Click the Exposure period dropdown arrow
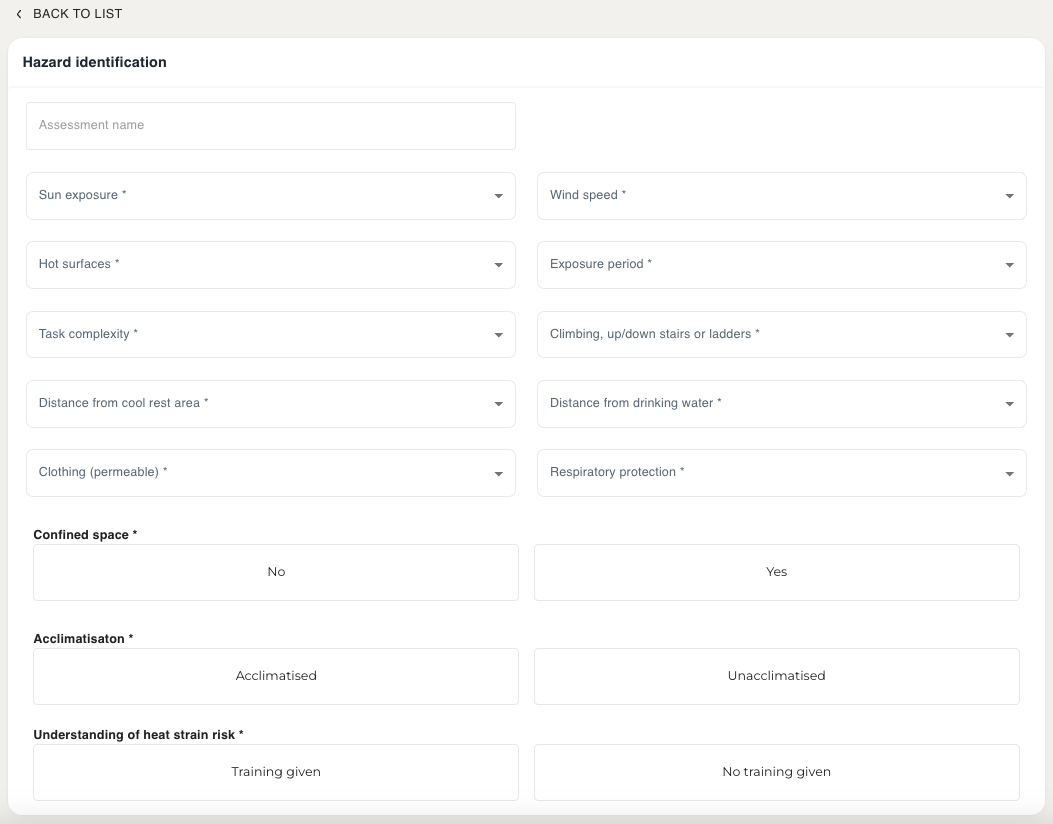The height and width of the screenshot is (824, 1053). (1009, 266)
